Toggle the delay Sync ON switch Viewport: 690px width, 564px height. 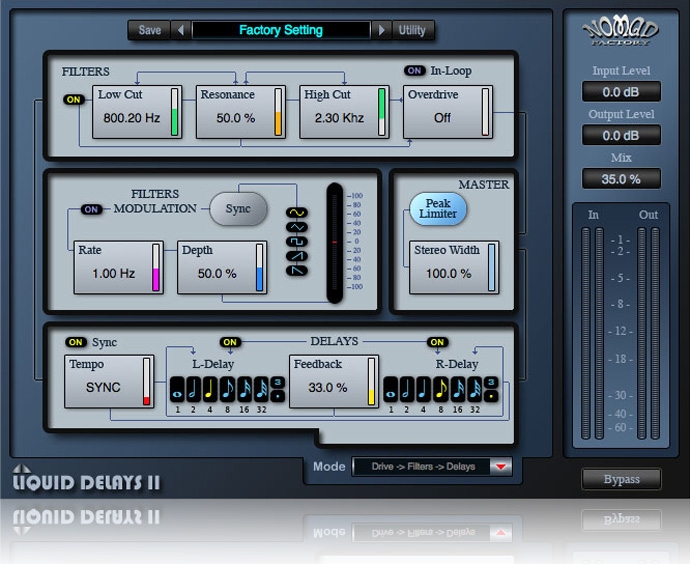tap(76, 342)
